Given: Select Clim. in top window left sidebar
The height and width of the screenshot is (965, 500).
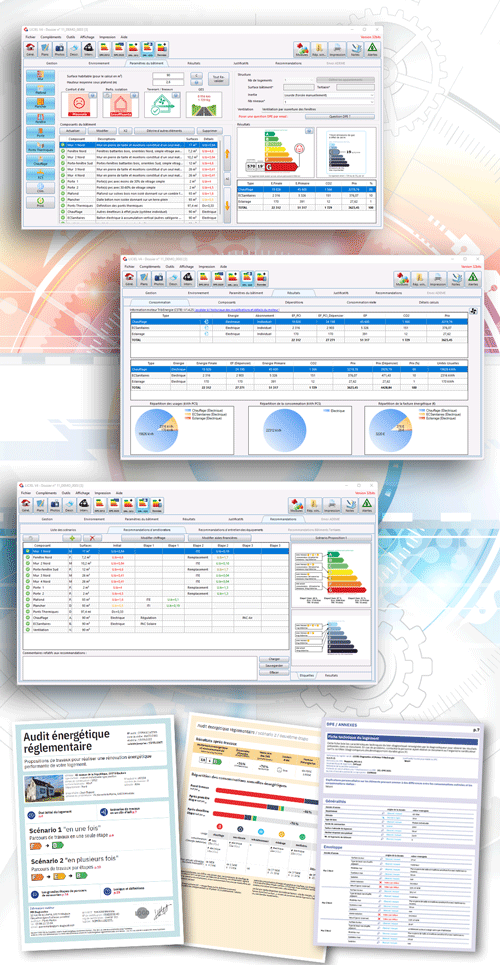Looking at the screenshot, I should (40, 190).
